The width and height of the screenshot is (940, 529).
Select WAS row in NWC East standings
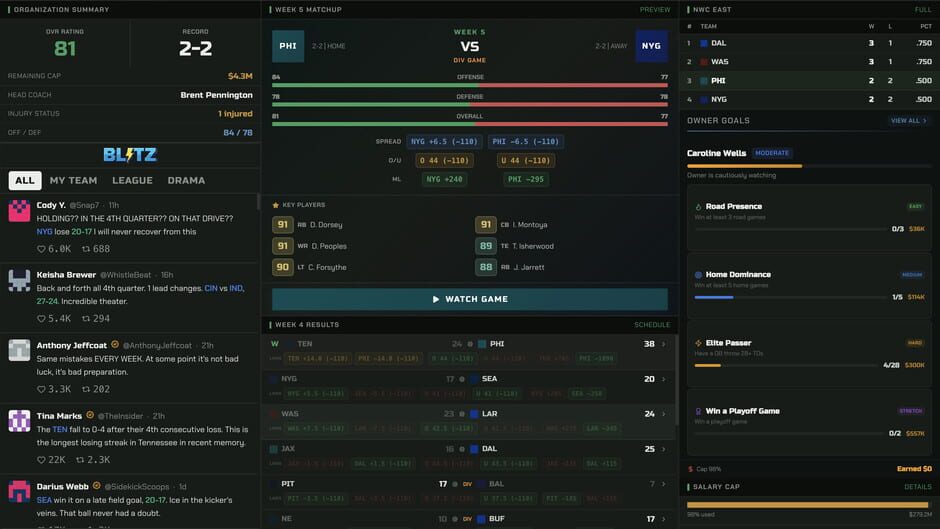(x=809, y=62)
